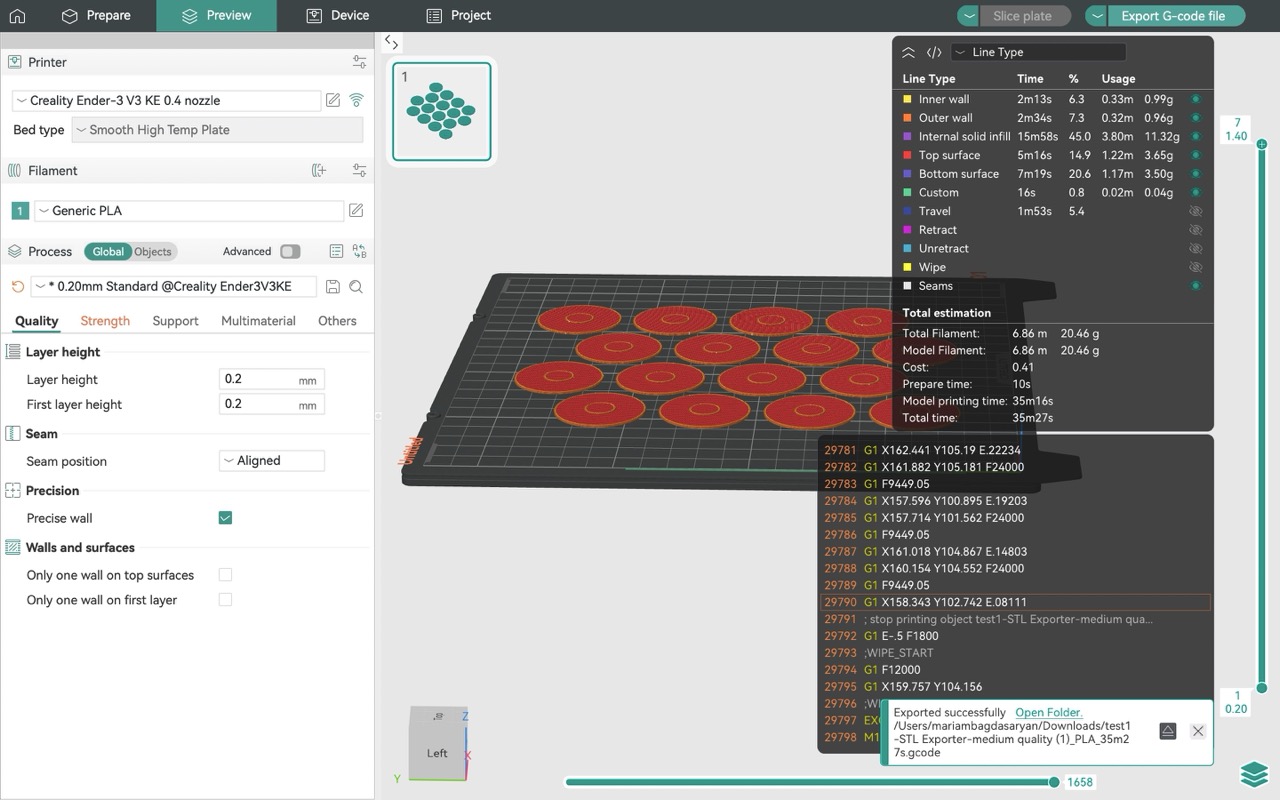The height and width of the screenshot is (800, 1280).
Task: Edit the Generic PLA filament preset
Action: pyautogui.click(x=356, y=211)
